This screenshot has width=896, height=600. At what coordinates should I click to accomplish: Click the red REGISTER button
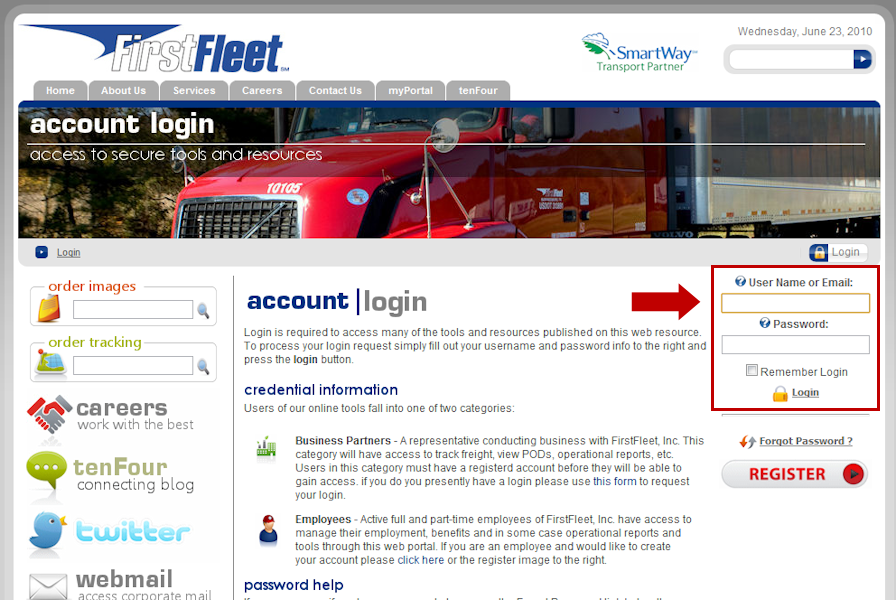coord(795,474)
